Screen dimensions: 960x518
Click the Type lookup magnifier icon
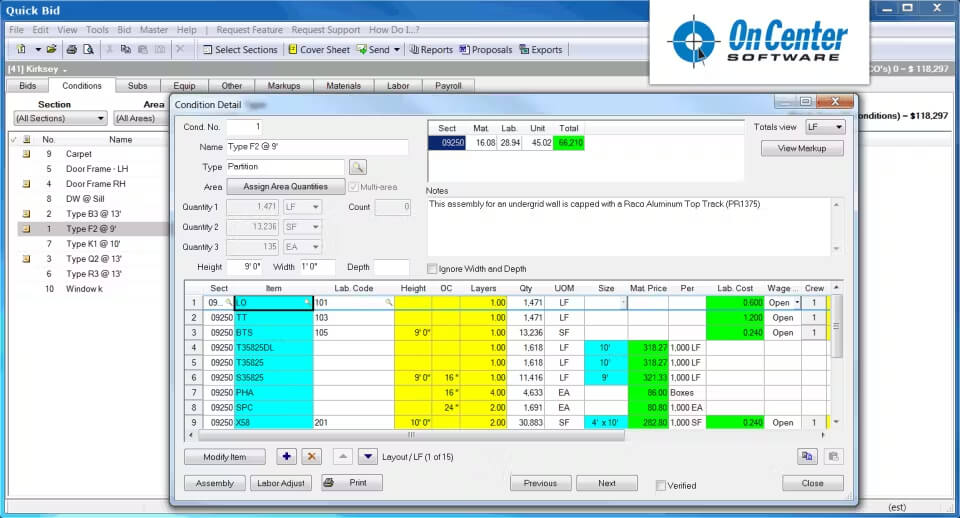pyautogui.click(x=358, y=167)
